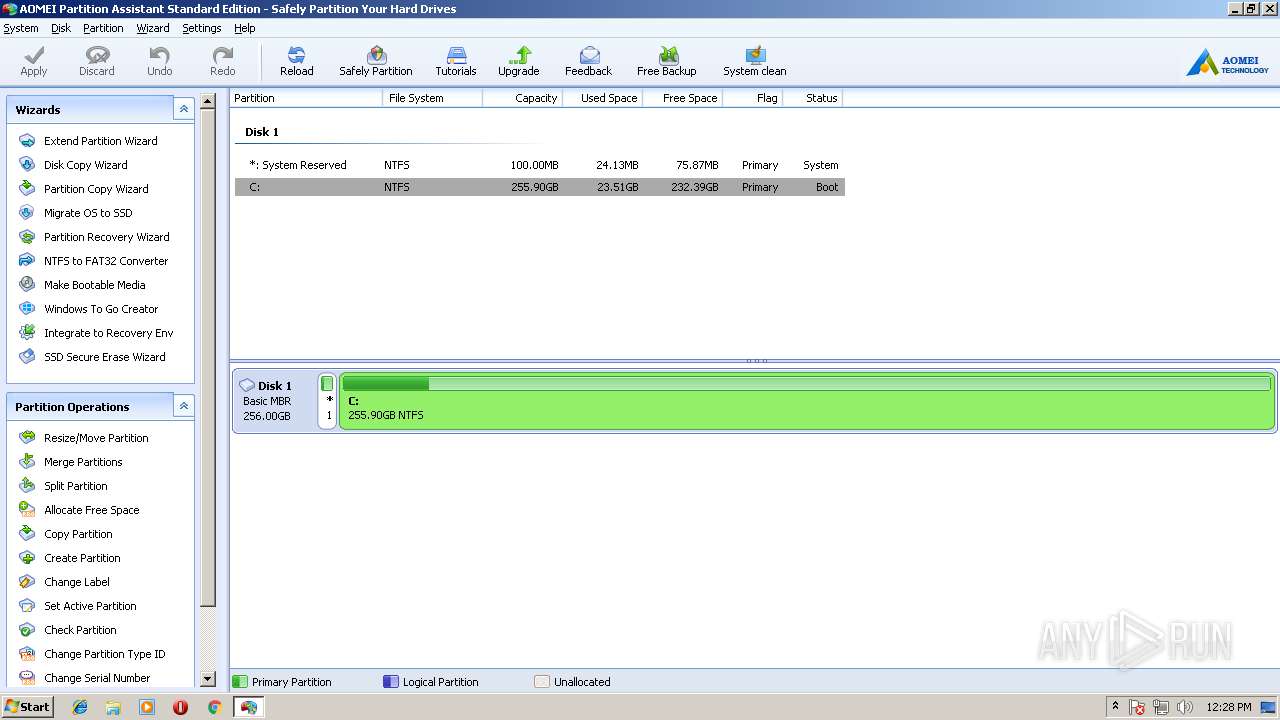Launch Internet Explorer from taskbar

(80, 707)
